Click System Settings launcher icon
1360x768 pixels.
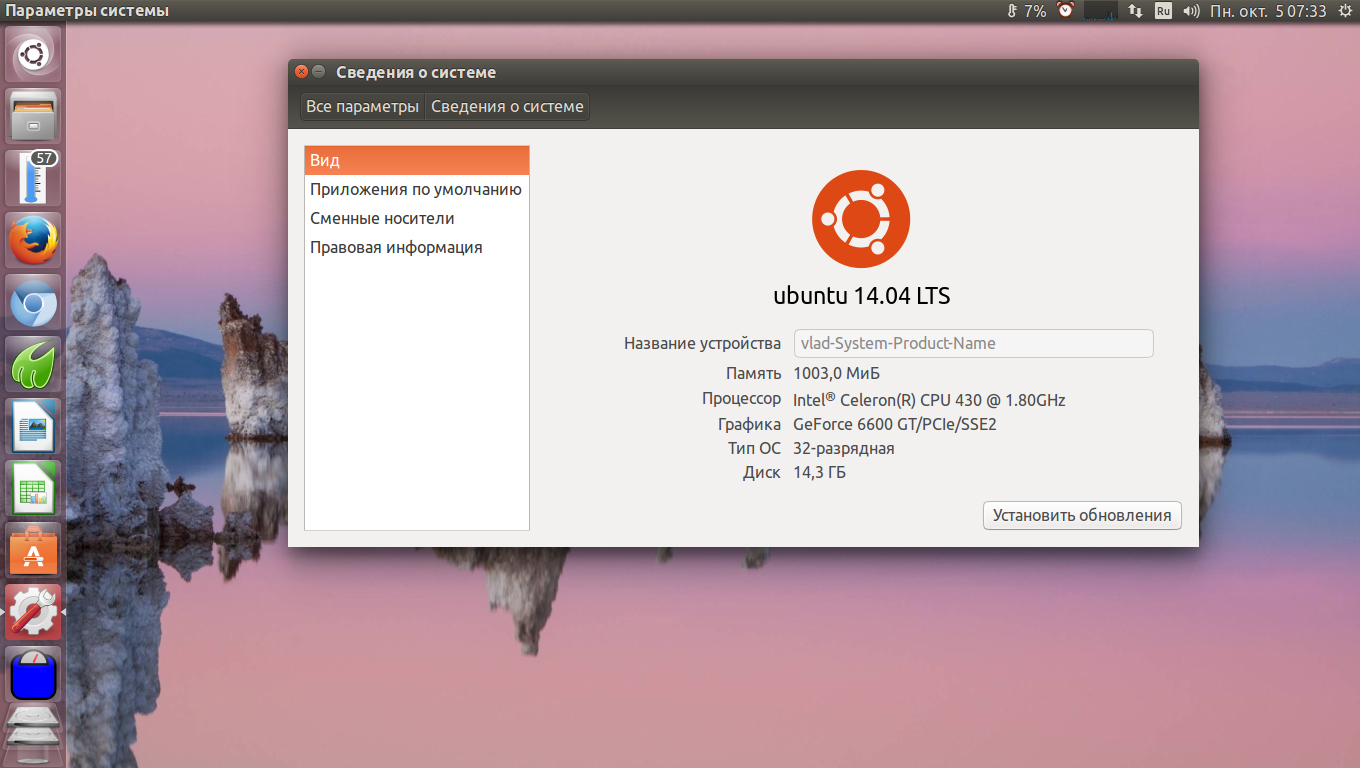(34, 612)
